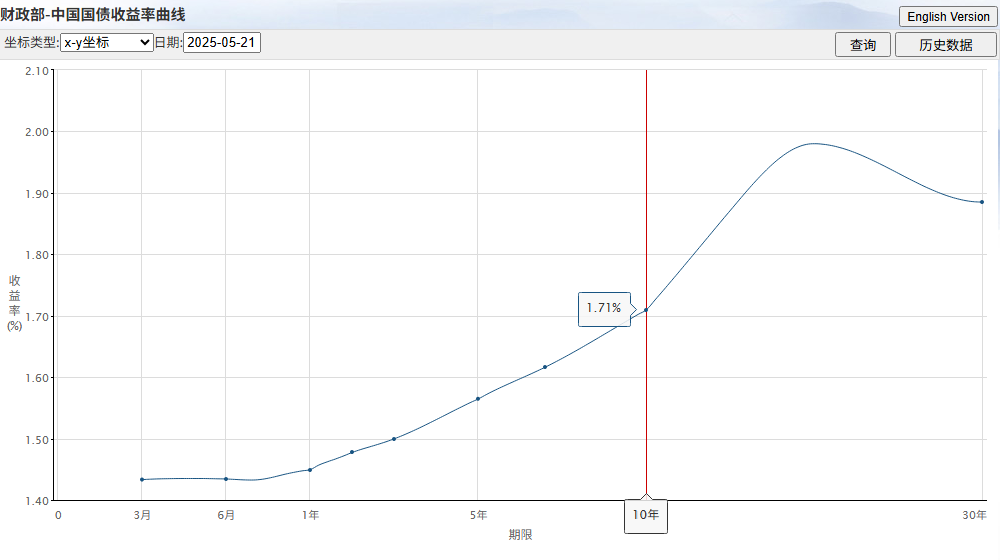Viewport: 1000px width, 560px height.
Task: Click the 30年 x-axis label
Action: pos(974,515)
